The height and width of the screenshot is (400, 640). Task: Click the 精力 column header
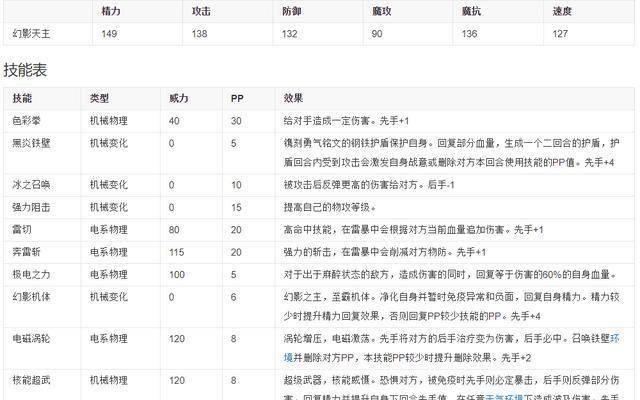pyautogui.click(x=111, y=11)
